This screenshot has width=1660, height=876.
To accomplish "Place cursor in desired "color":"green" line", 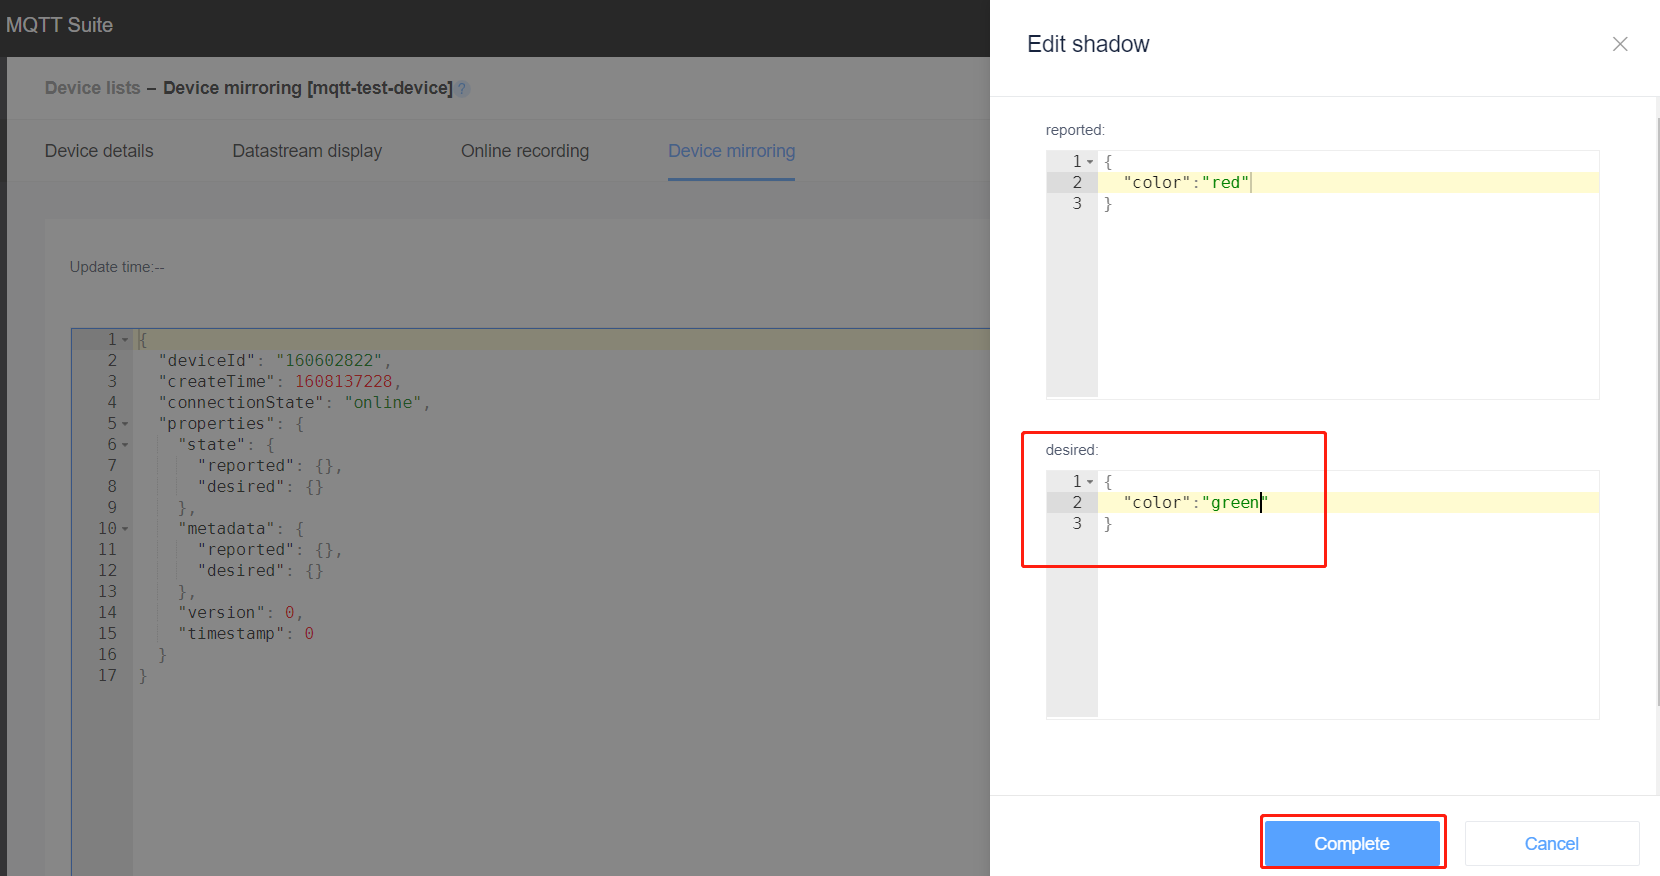I will pos(1348,502).
